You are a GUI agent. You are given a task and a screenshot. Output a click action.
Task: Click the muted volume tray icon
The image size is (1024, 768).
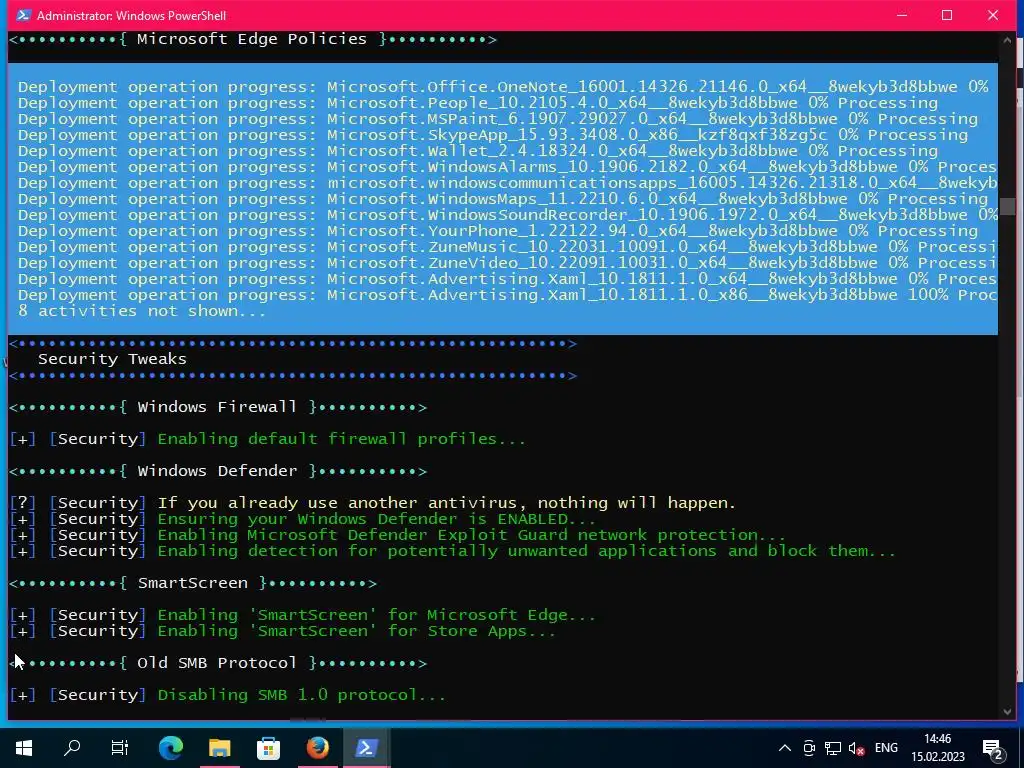pyautogui.click(x=856, y=748)
